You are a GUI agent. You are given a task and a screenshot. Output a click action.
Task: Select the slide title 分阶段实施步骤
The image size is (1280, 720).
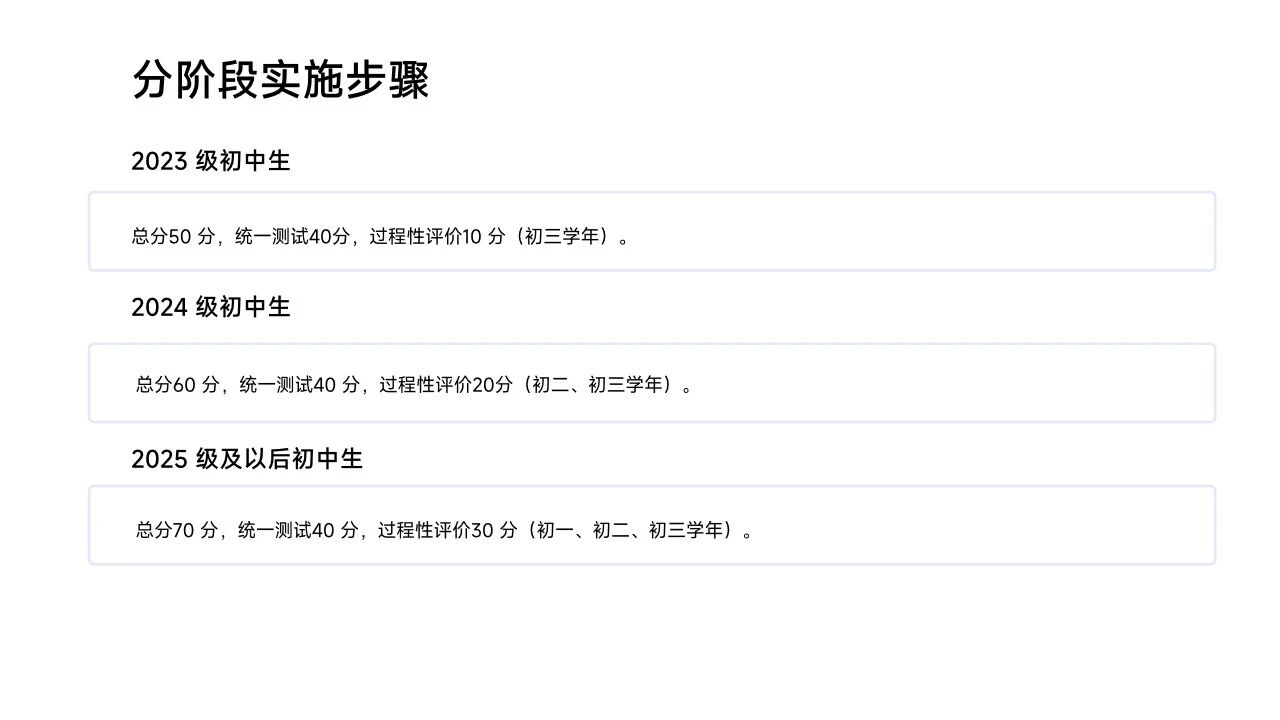click(x=280, y=80)
